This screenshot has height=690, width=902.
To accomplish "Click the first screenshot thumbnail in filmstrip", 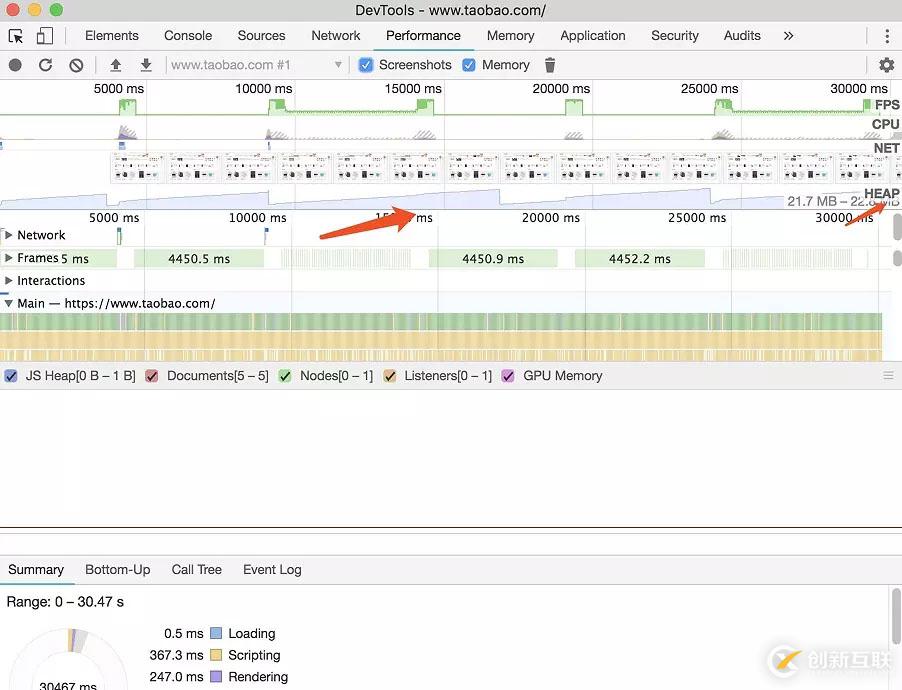I will (x=136, y=167).
